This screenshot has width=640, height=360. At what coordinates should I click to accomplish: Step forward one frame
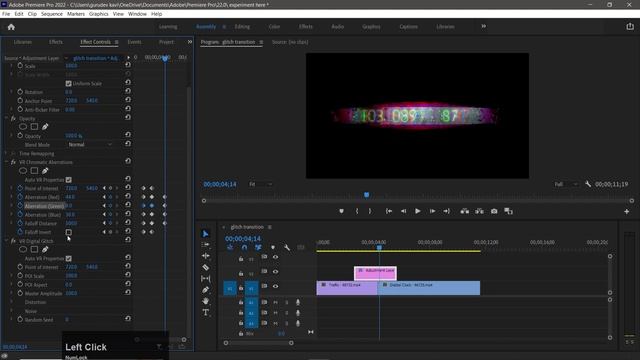(432, 211)
